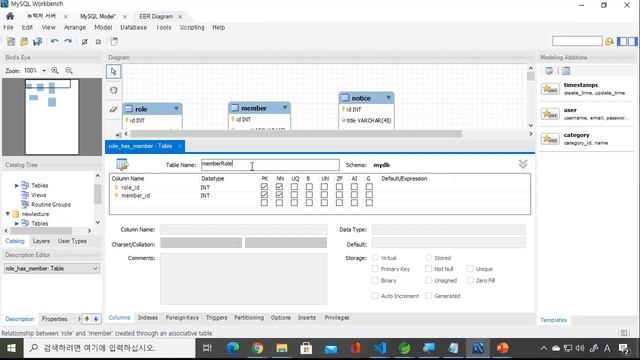Open Google Chrome from the taskbar
Image resolution: width=640 pixels, height=360 pixels.
point(258,348)
